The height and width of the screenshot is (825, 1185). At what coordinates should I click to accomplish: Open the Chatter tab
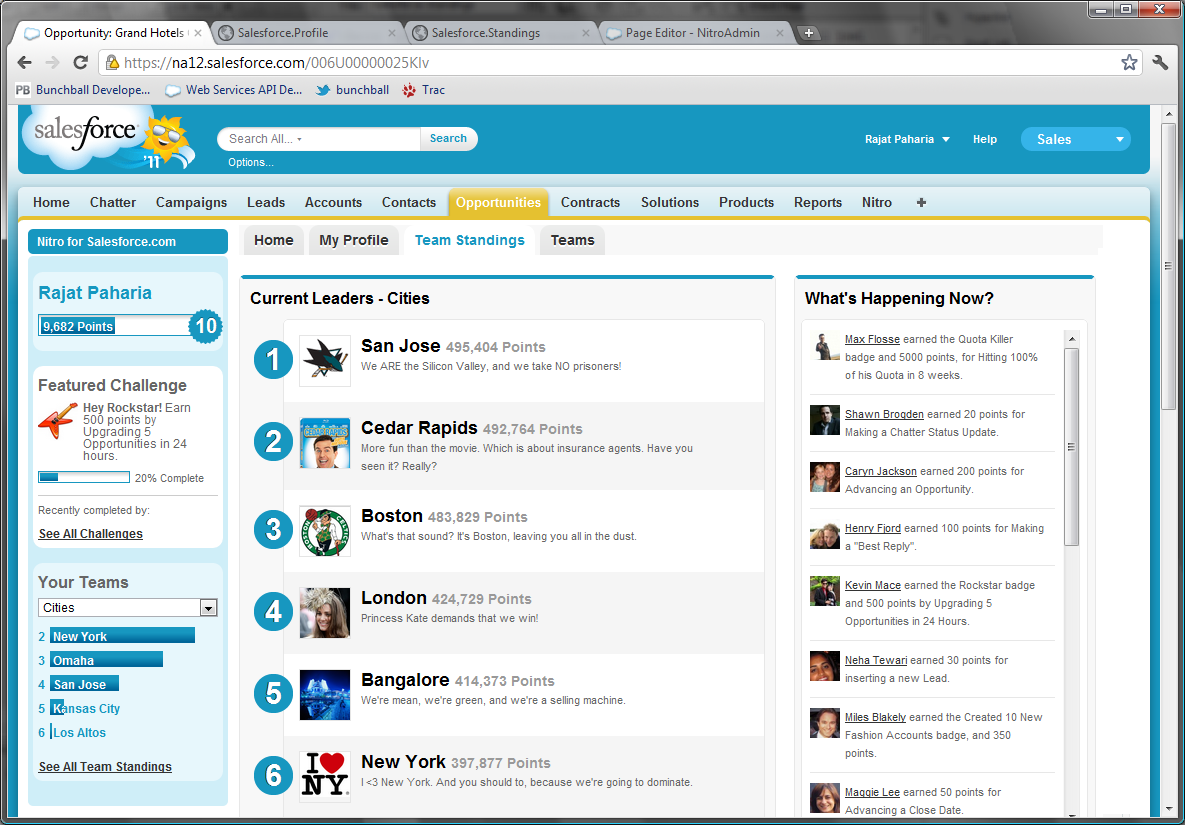click(x=113, y=202)
